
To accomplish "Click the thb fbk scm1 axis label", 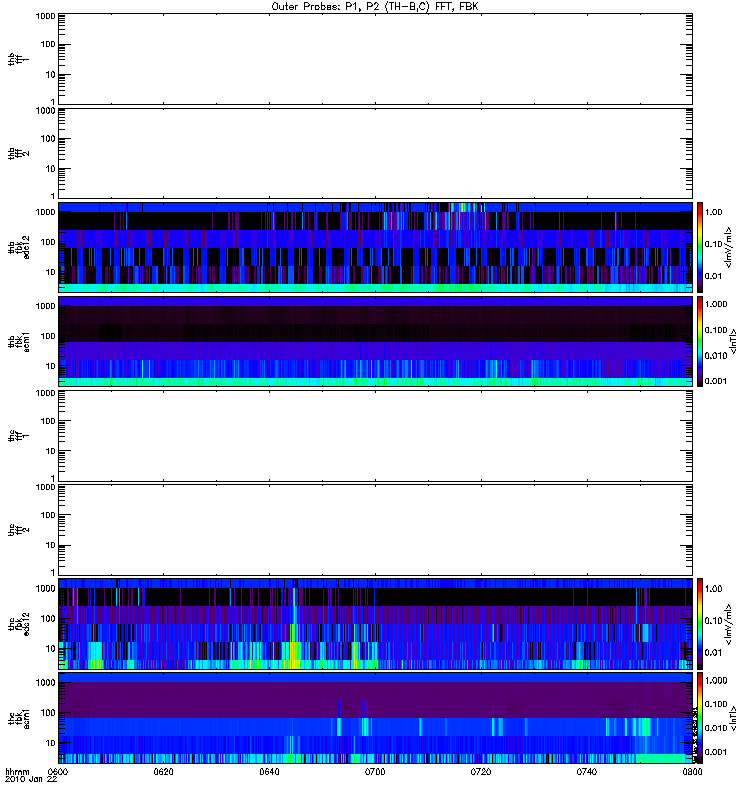I will [18, 342].
